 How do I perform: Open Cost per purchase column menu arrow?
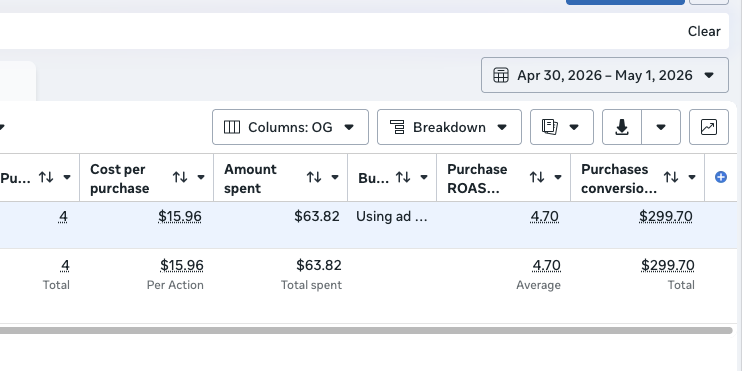tap(201, 177)
